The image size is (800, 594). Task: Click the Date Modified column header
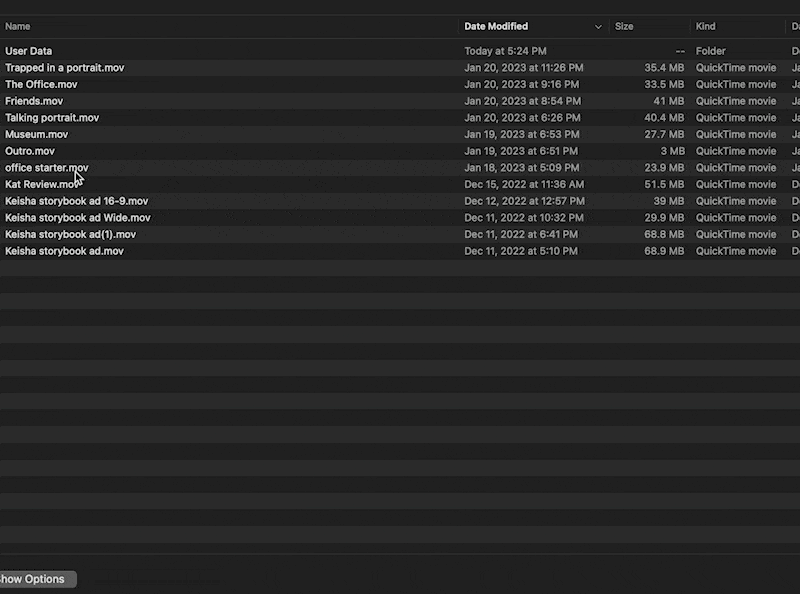pyautogui.click(x=496, y=27)
